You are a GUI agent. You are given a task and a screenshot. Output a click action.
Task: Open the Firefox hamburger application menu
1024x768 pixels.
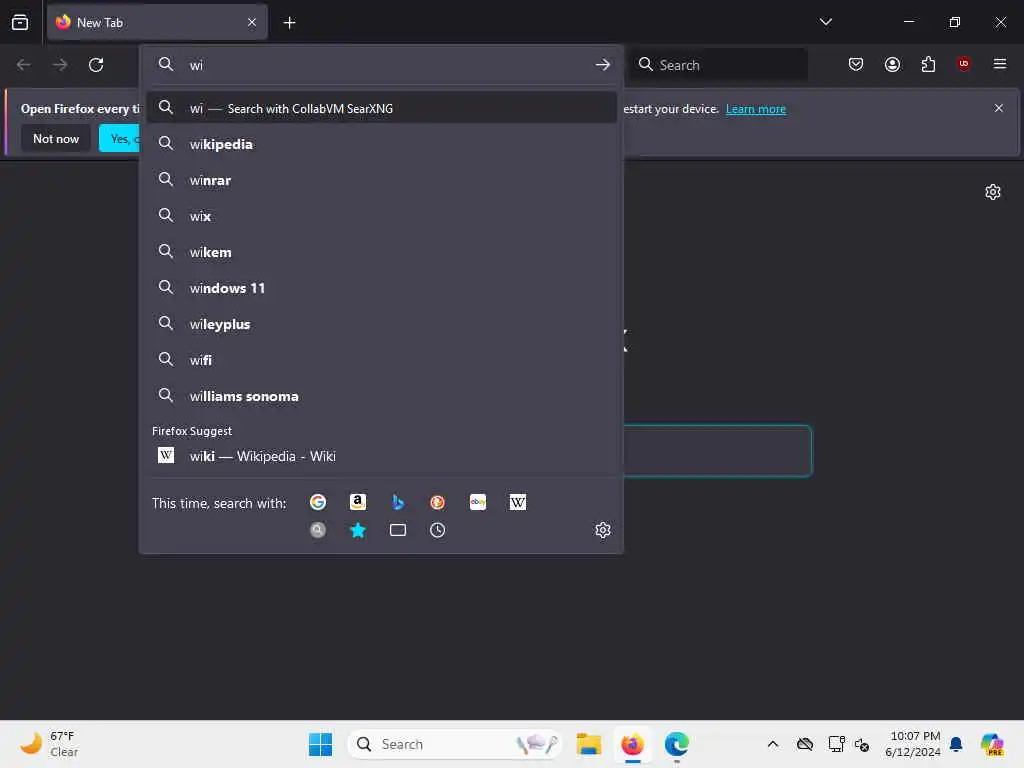999,64
